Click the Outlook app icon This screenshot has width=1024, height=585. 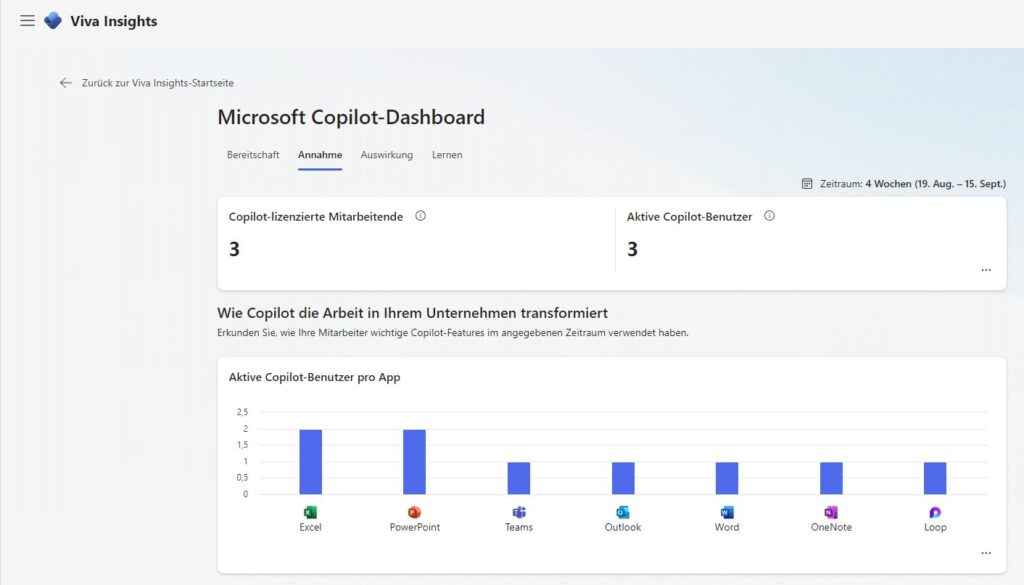click(x=623, y=513)
